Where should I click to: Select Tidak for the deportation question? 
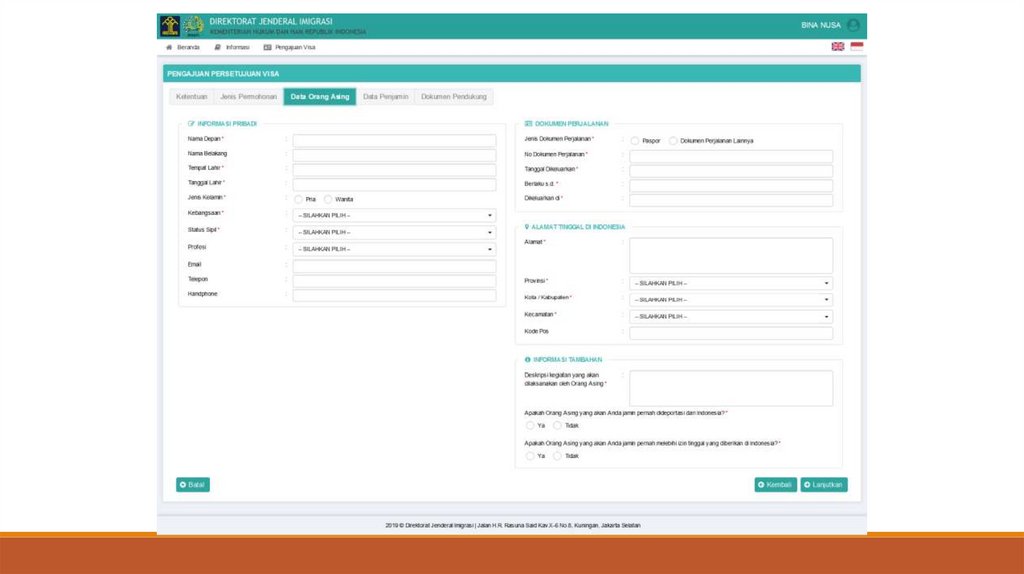pos(557,425)
